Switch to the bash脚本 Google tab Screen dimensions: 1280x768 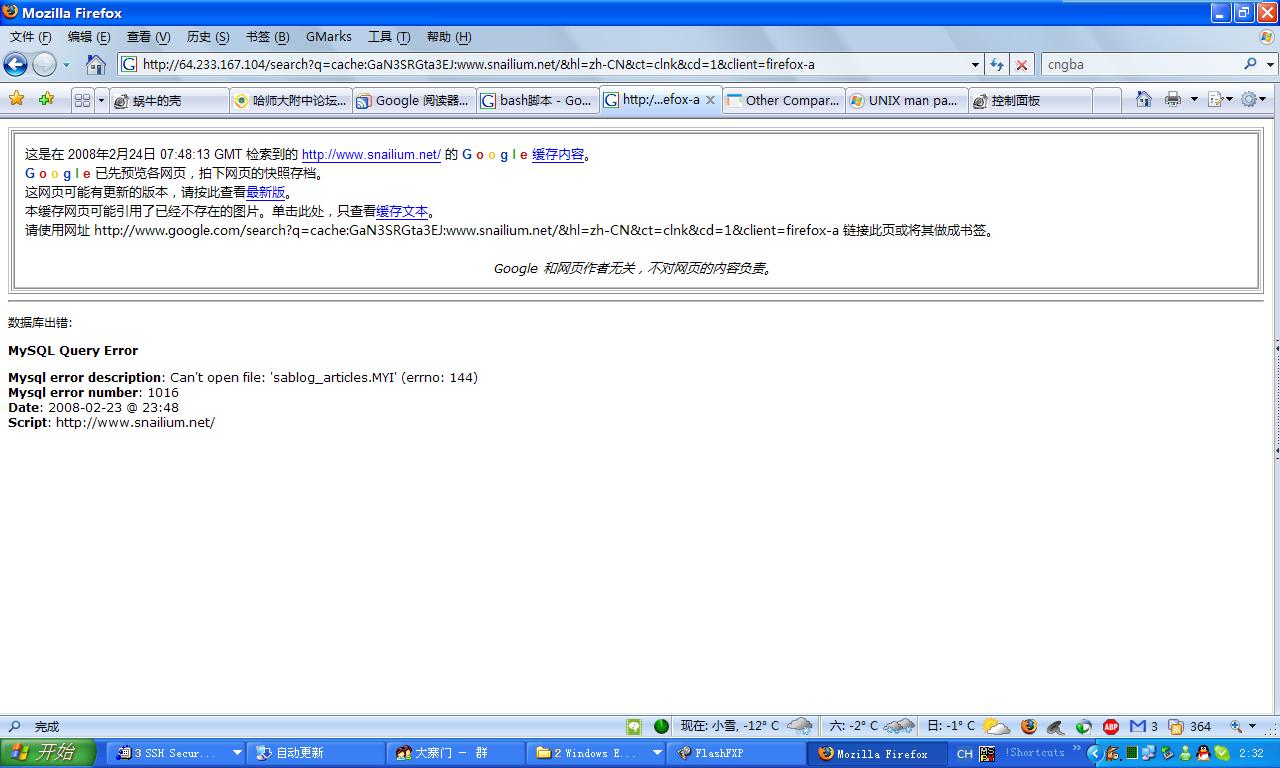537,101
